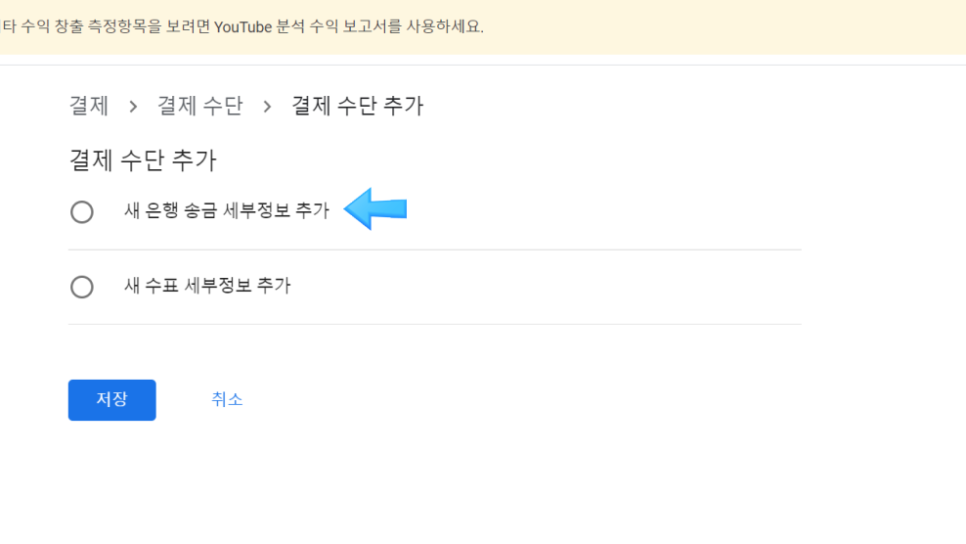
Task: Go to 결제 in the breadcrumb
Action: pyautogui.click(x=89, y=105)
